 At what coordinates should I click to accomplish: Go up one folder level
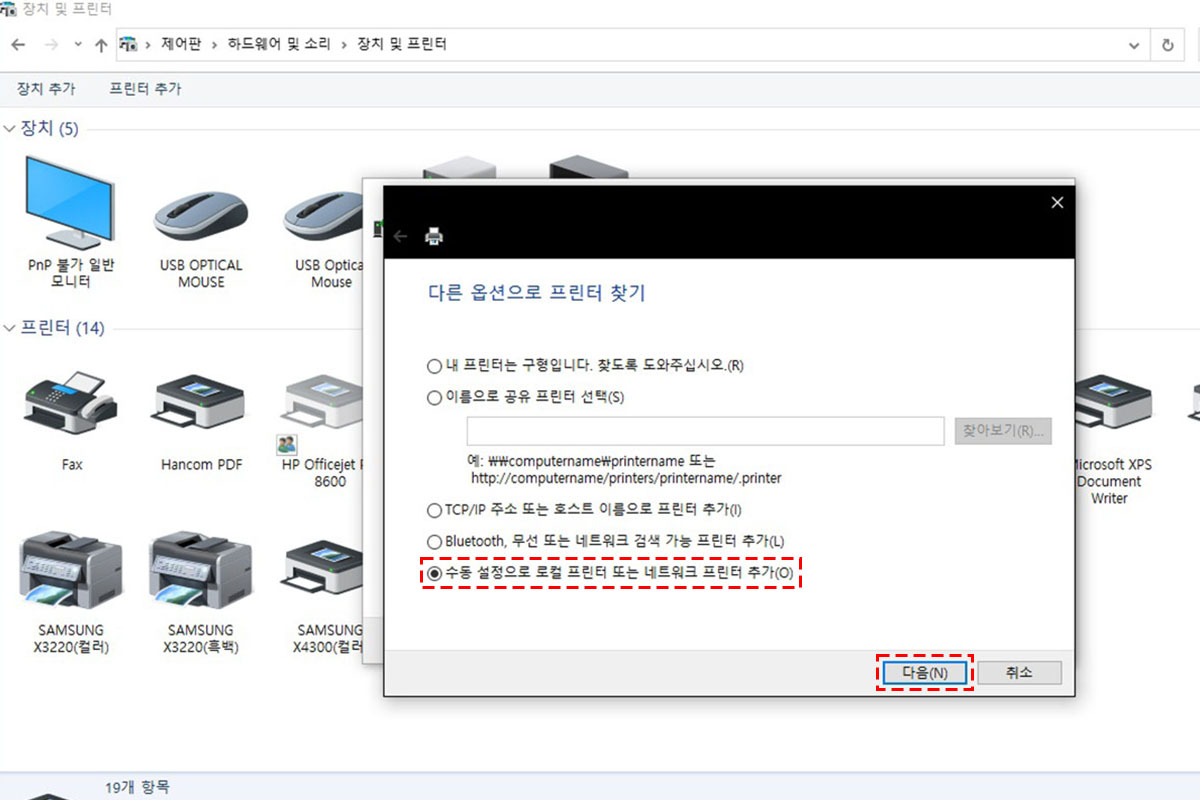coord(101,45)
